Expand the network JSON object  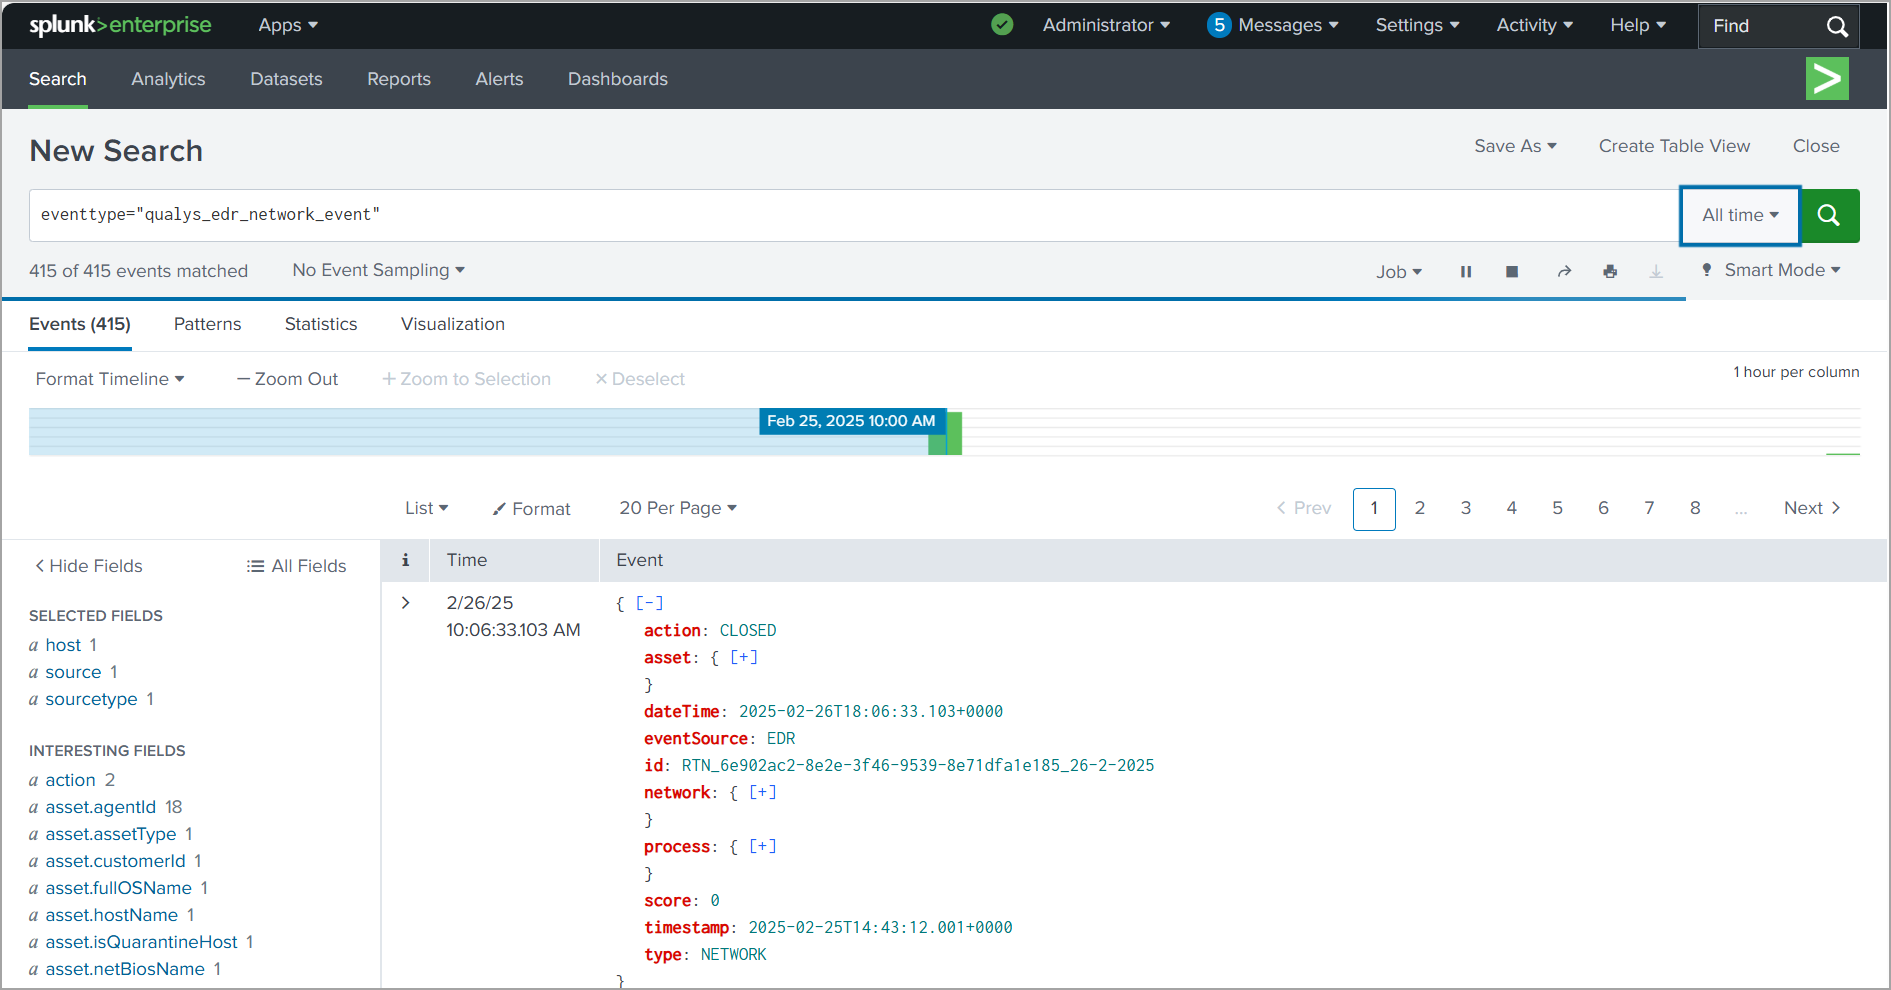point(762,792)
